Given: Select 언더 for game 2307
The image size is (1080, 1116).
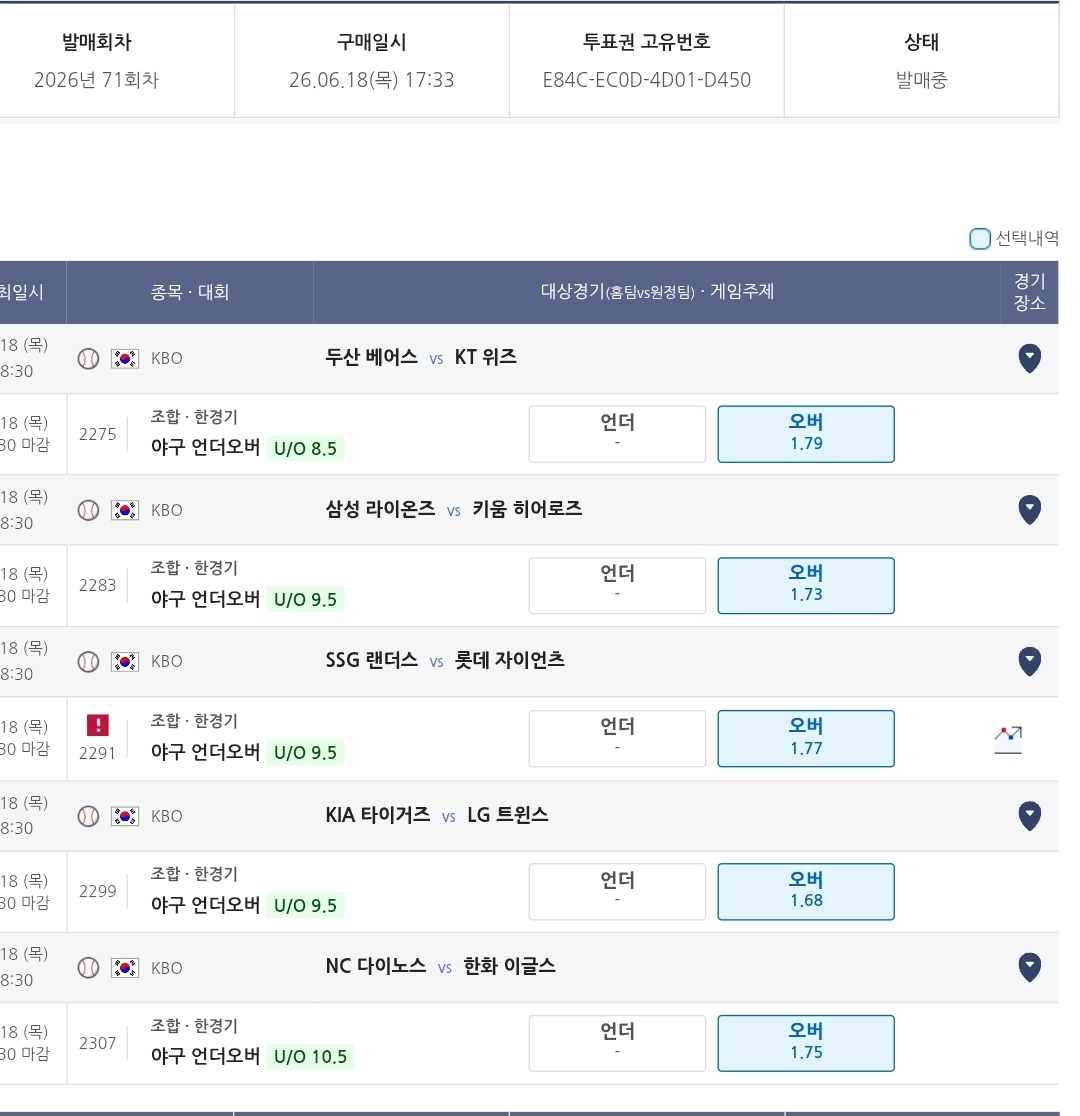Looking at the screenshot, I should pos(617,1043).
